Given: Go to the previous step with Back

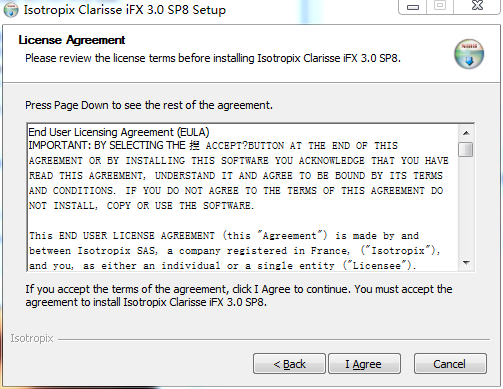Looking at the screenshot, I should tap(289, 364).
